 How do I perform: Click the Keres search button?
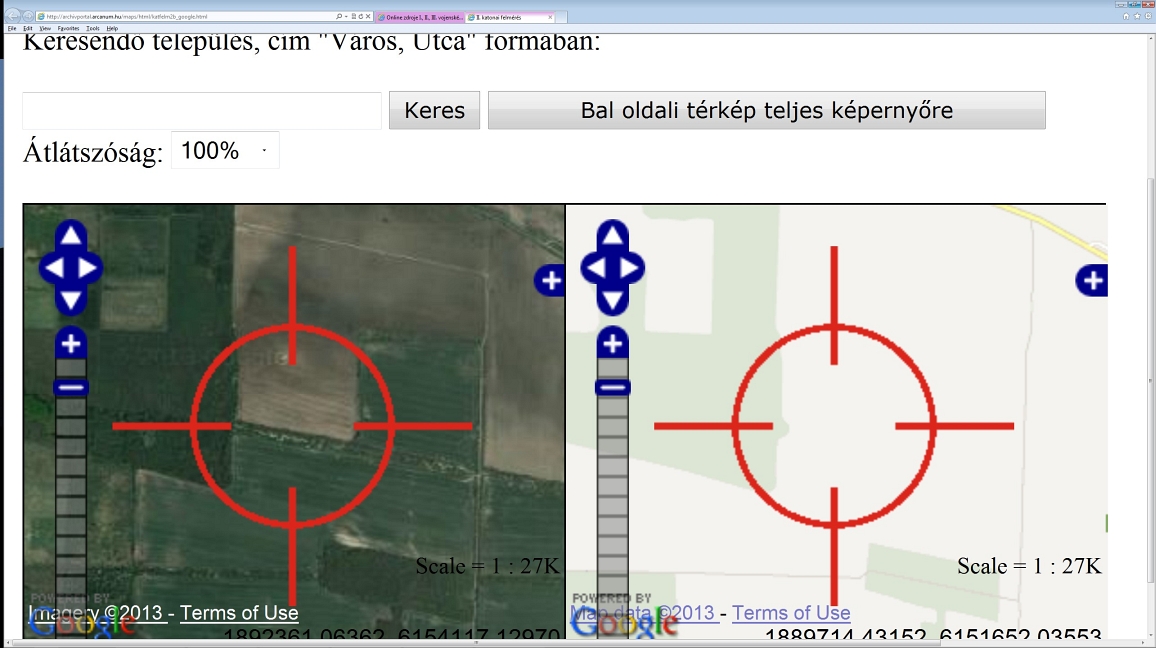[x=434, y=111]
